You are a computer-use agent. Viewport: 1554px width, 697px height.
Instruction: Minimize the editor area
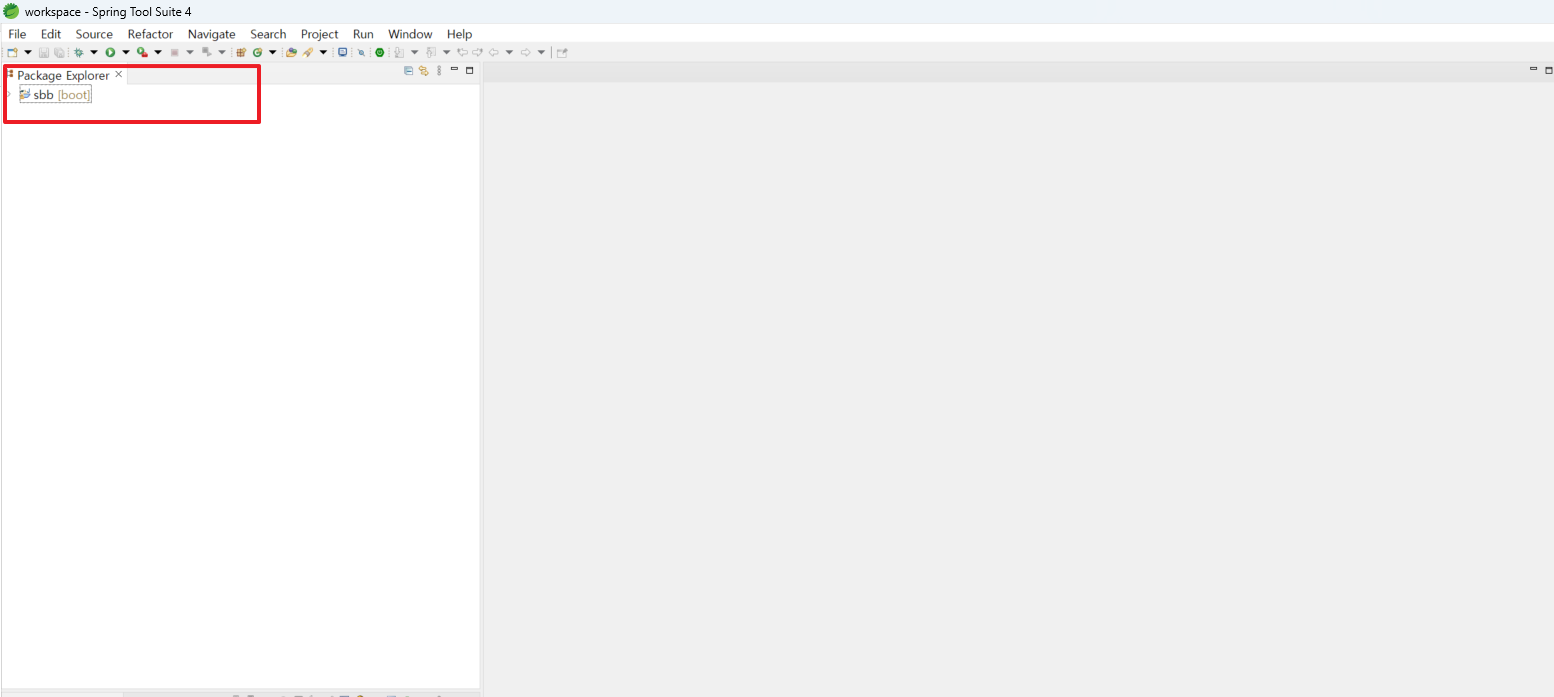(1533, 69)
